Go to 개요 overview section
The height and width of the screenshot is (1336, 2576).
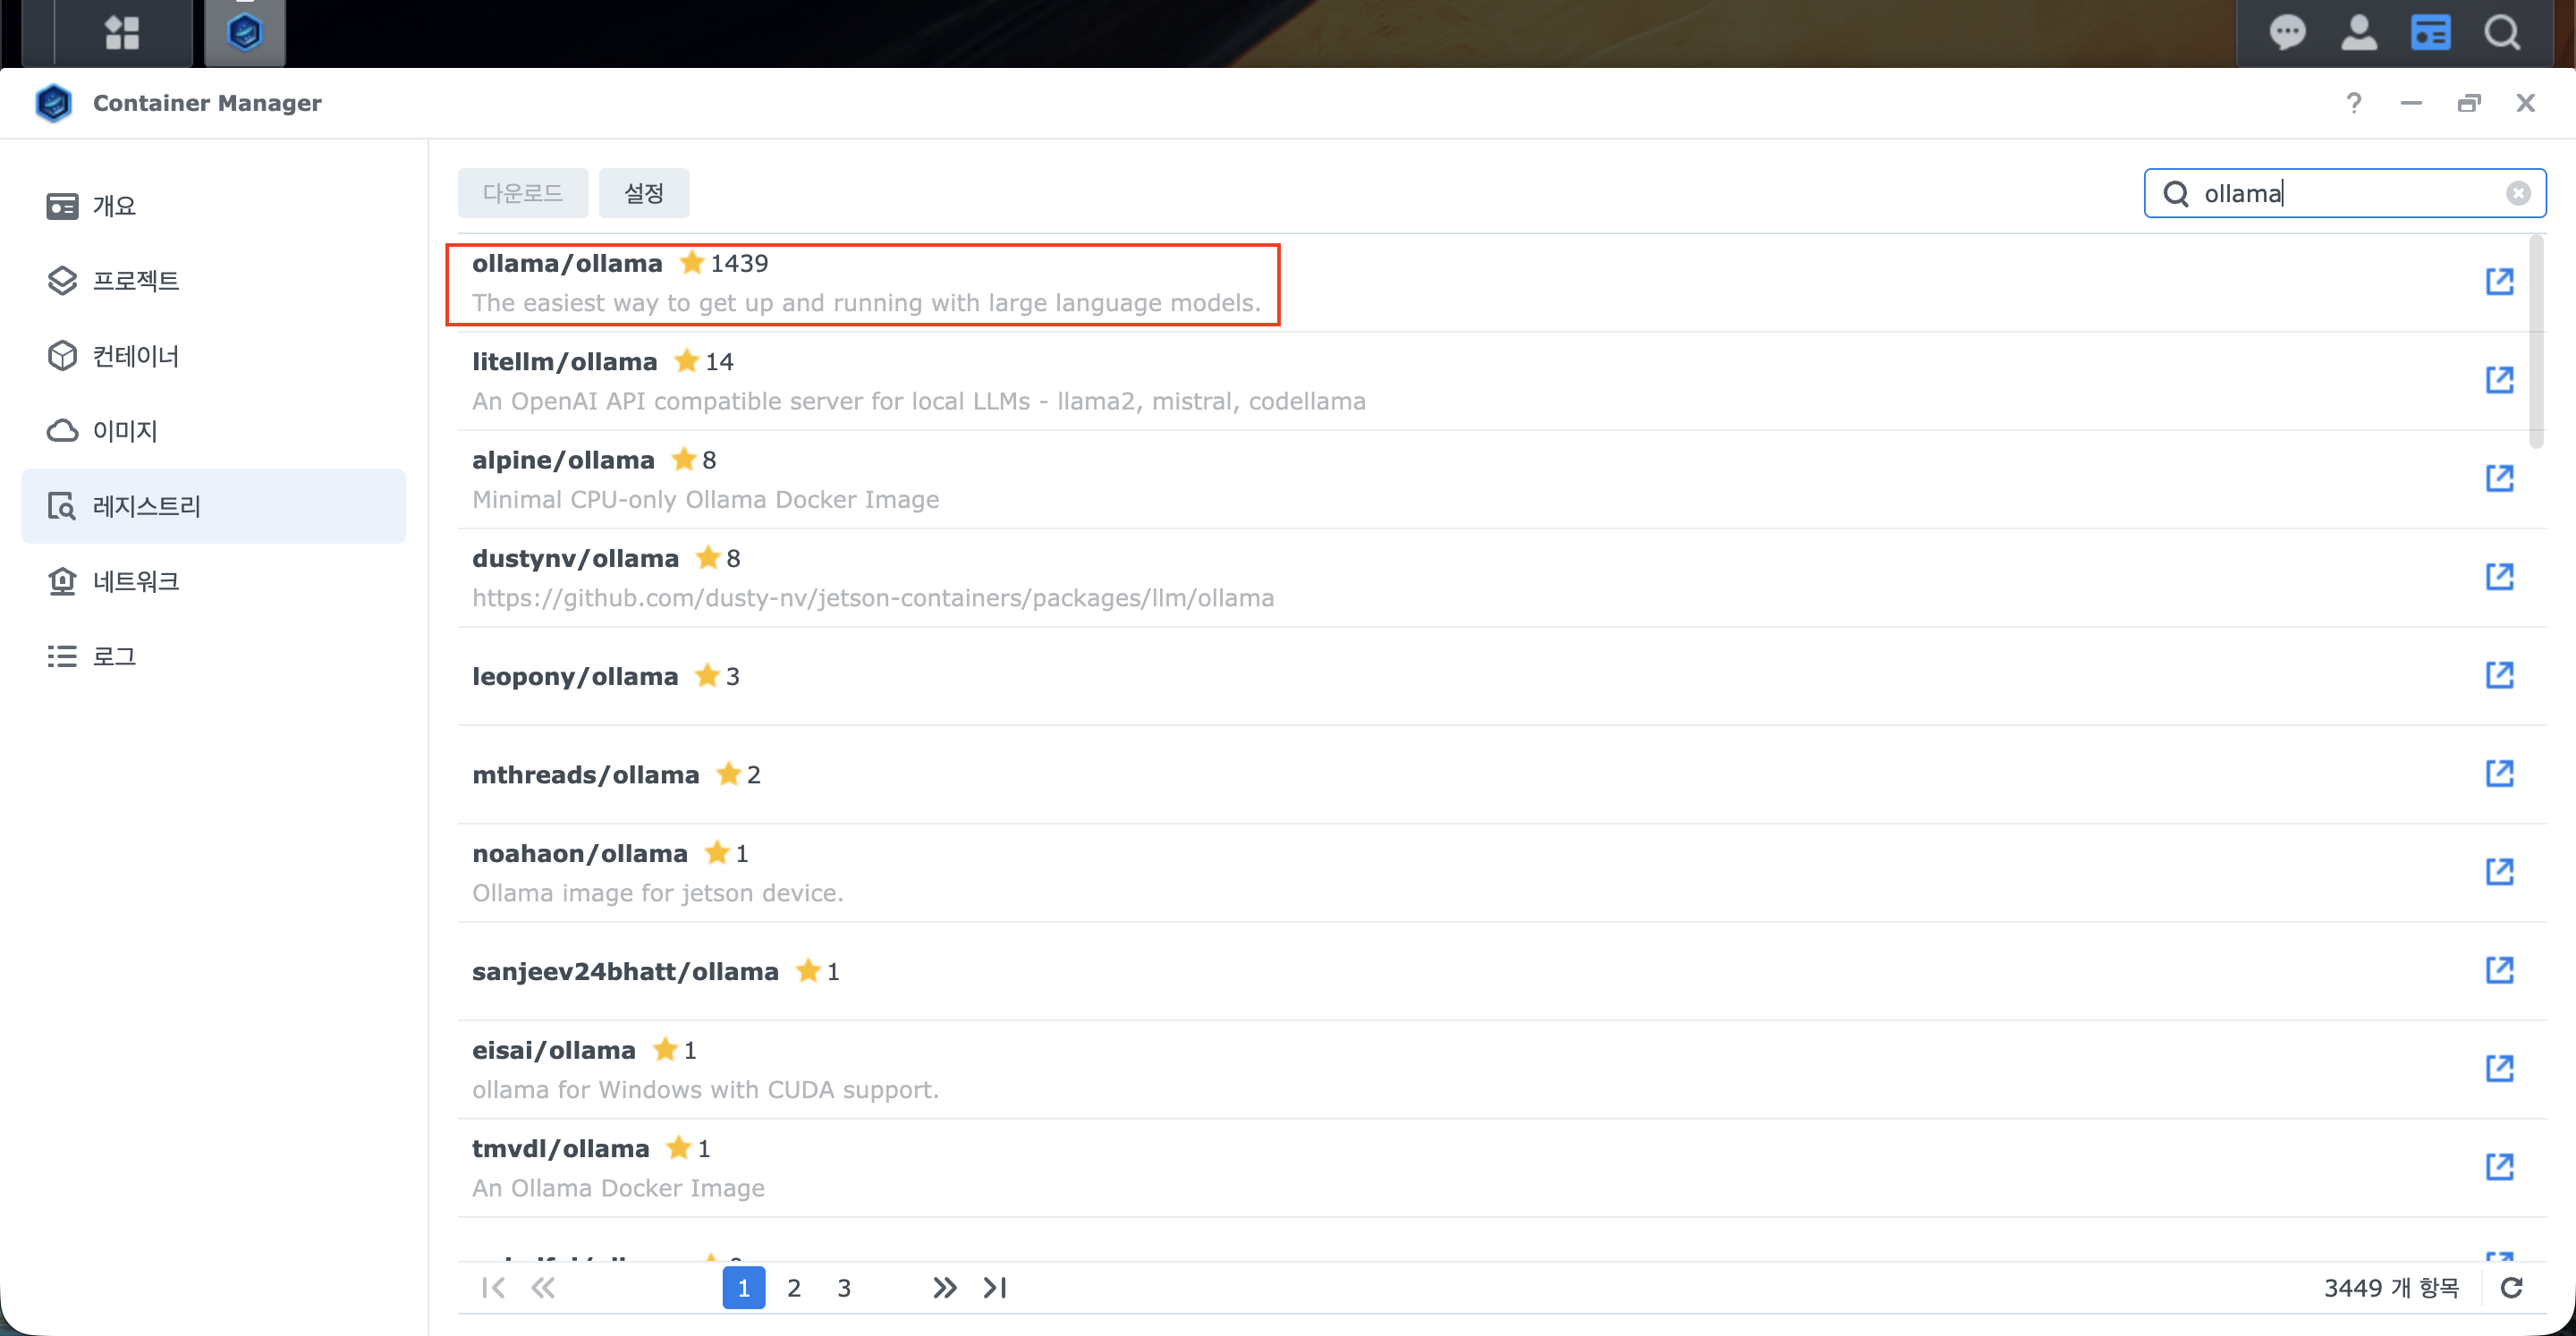pyautogui.click(x=114, y=206)
